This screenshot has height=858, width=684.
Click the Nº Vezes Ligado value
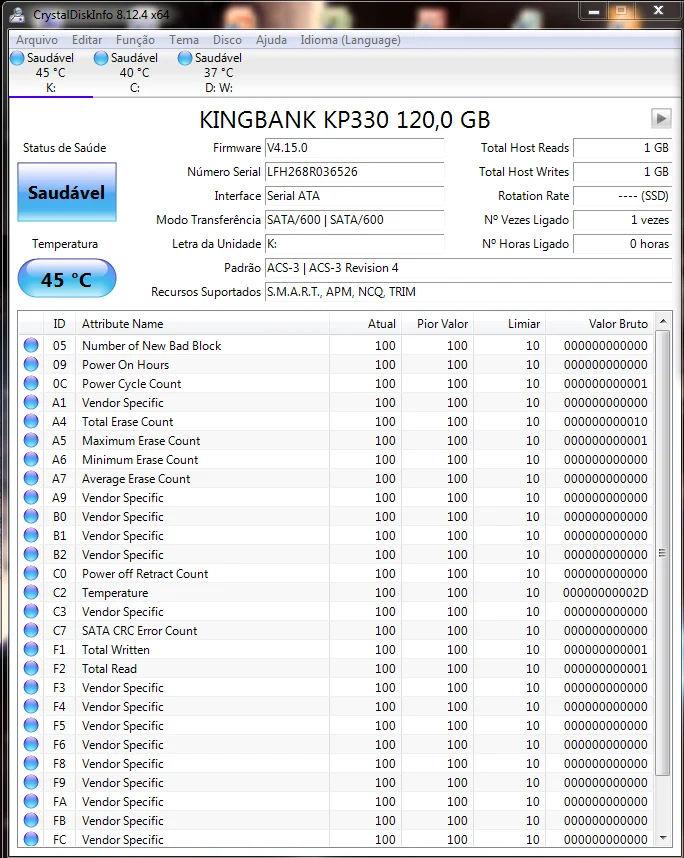(622, 220)
